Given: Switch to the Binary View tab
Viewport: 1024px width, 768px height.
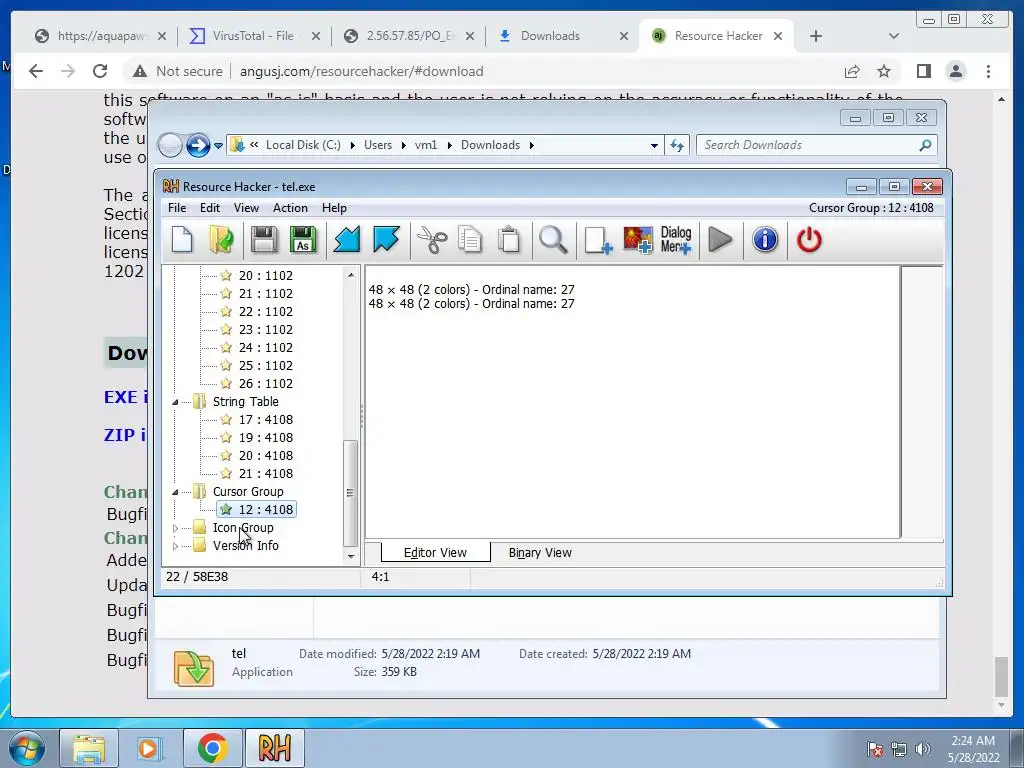Looking at the screenshot, I should [540, 552].
